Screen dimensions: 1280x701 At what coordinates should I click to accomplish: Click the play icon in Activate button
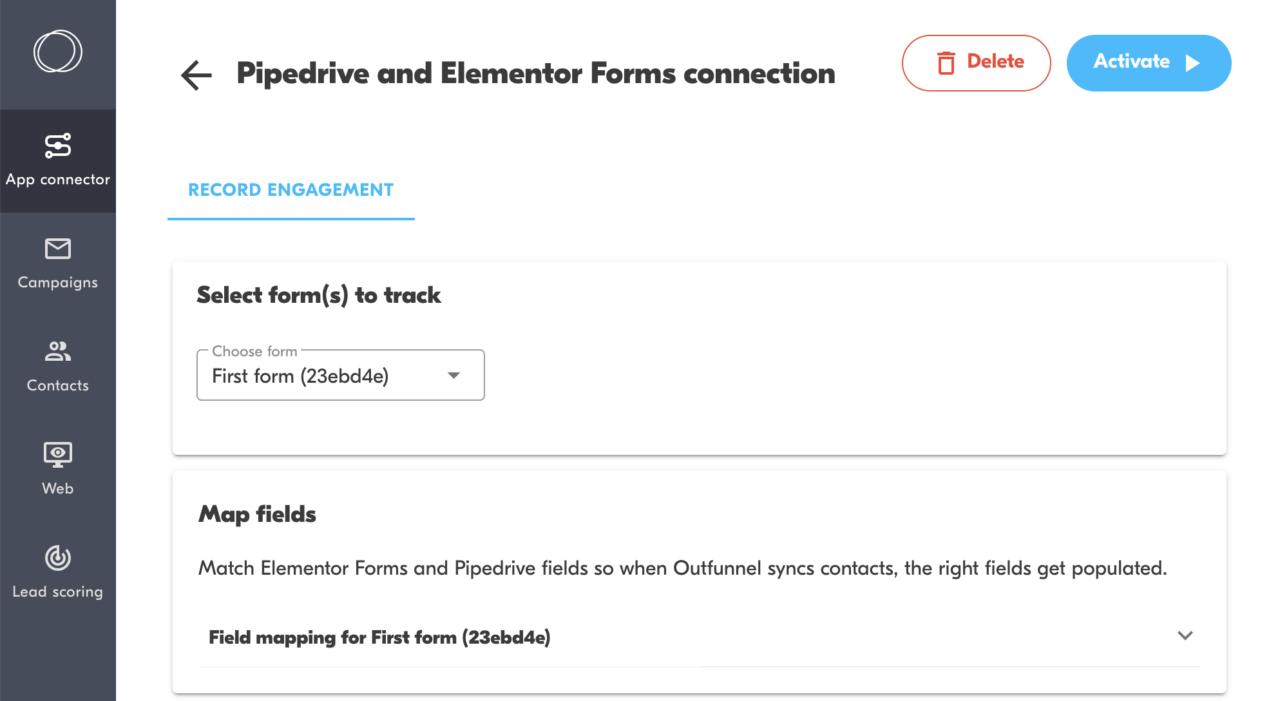tap(1190, 62)
